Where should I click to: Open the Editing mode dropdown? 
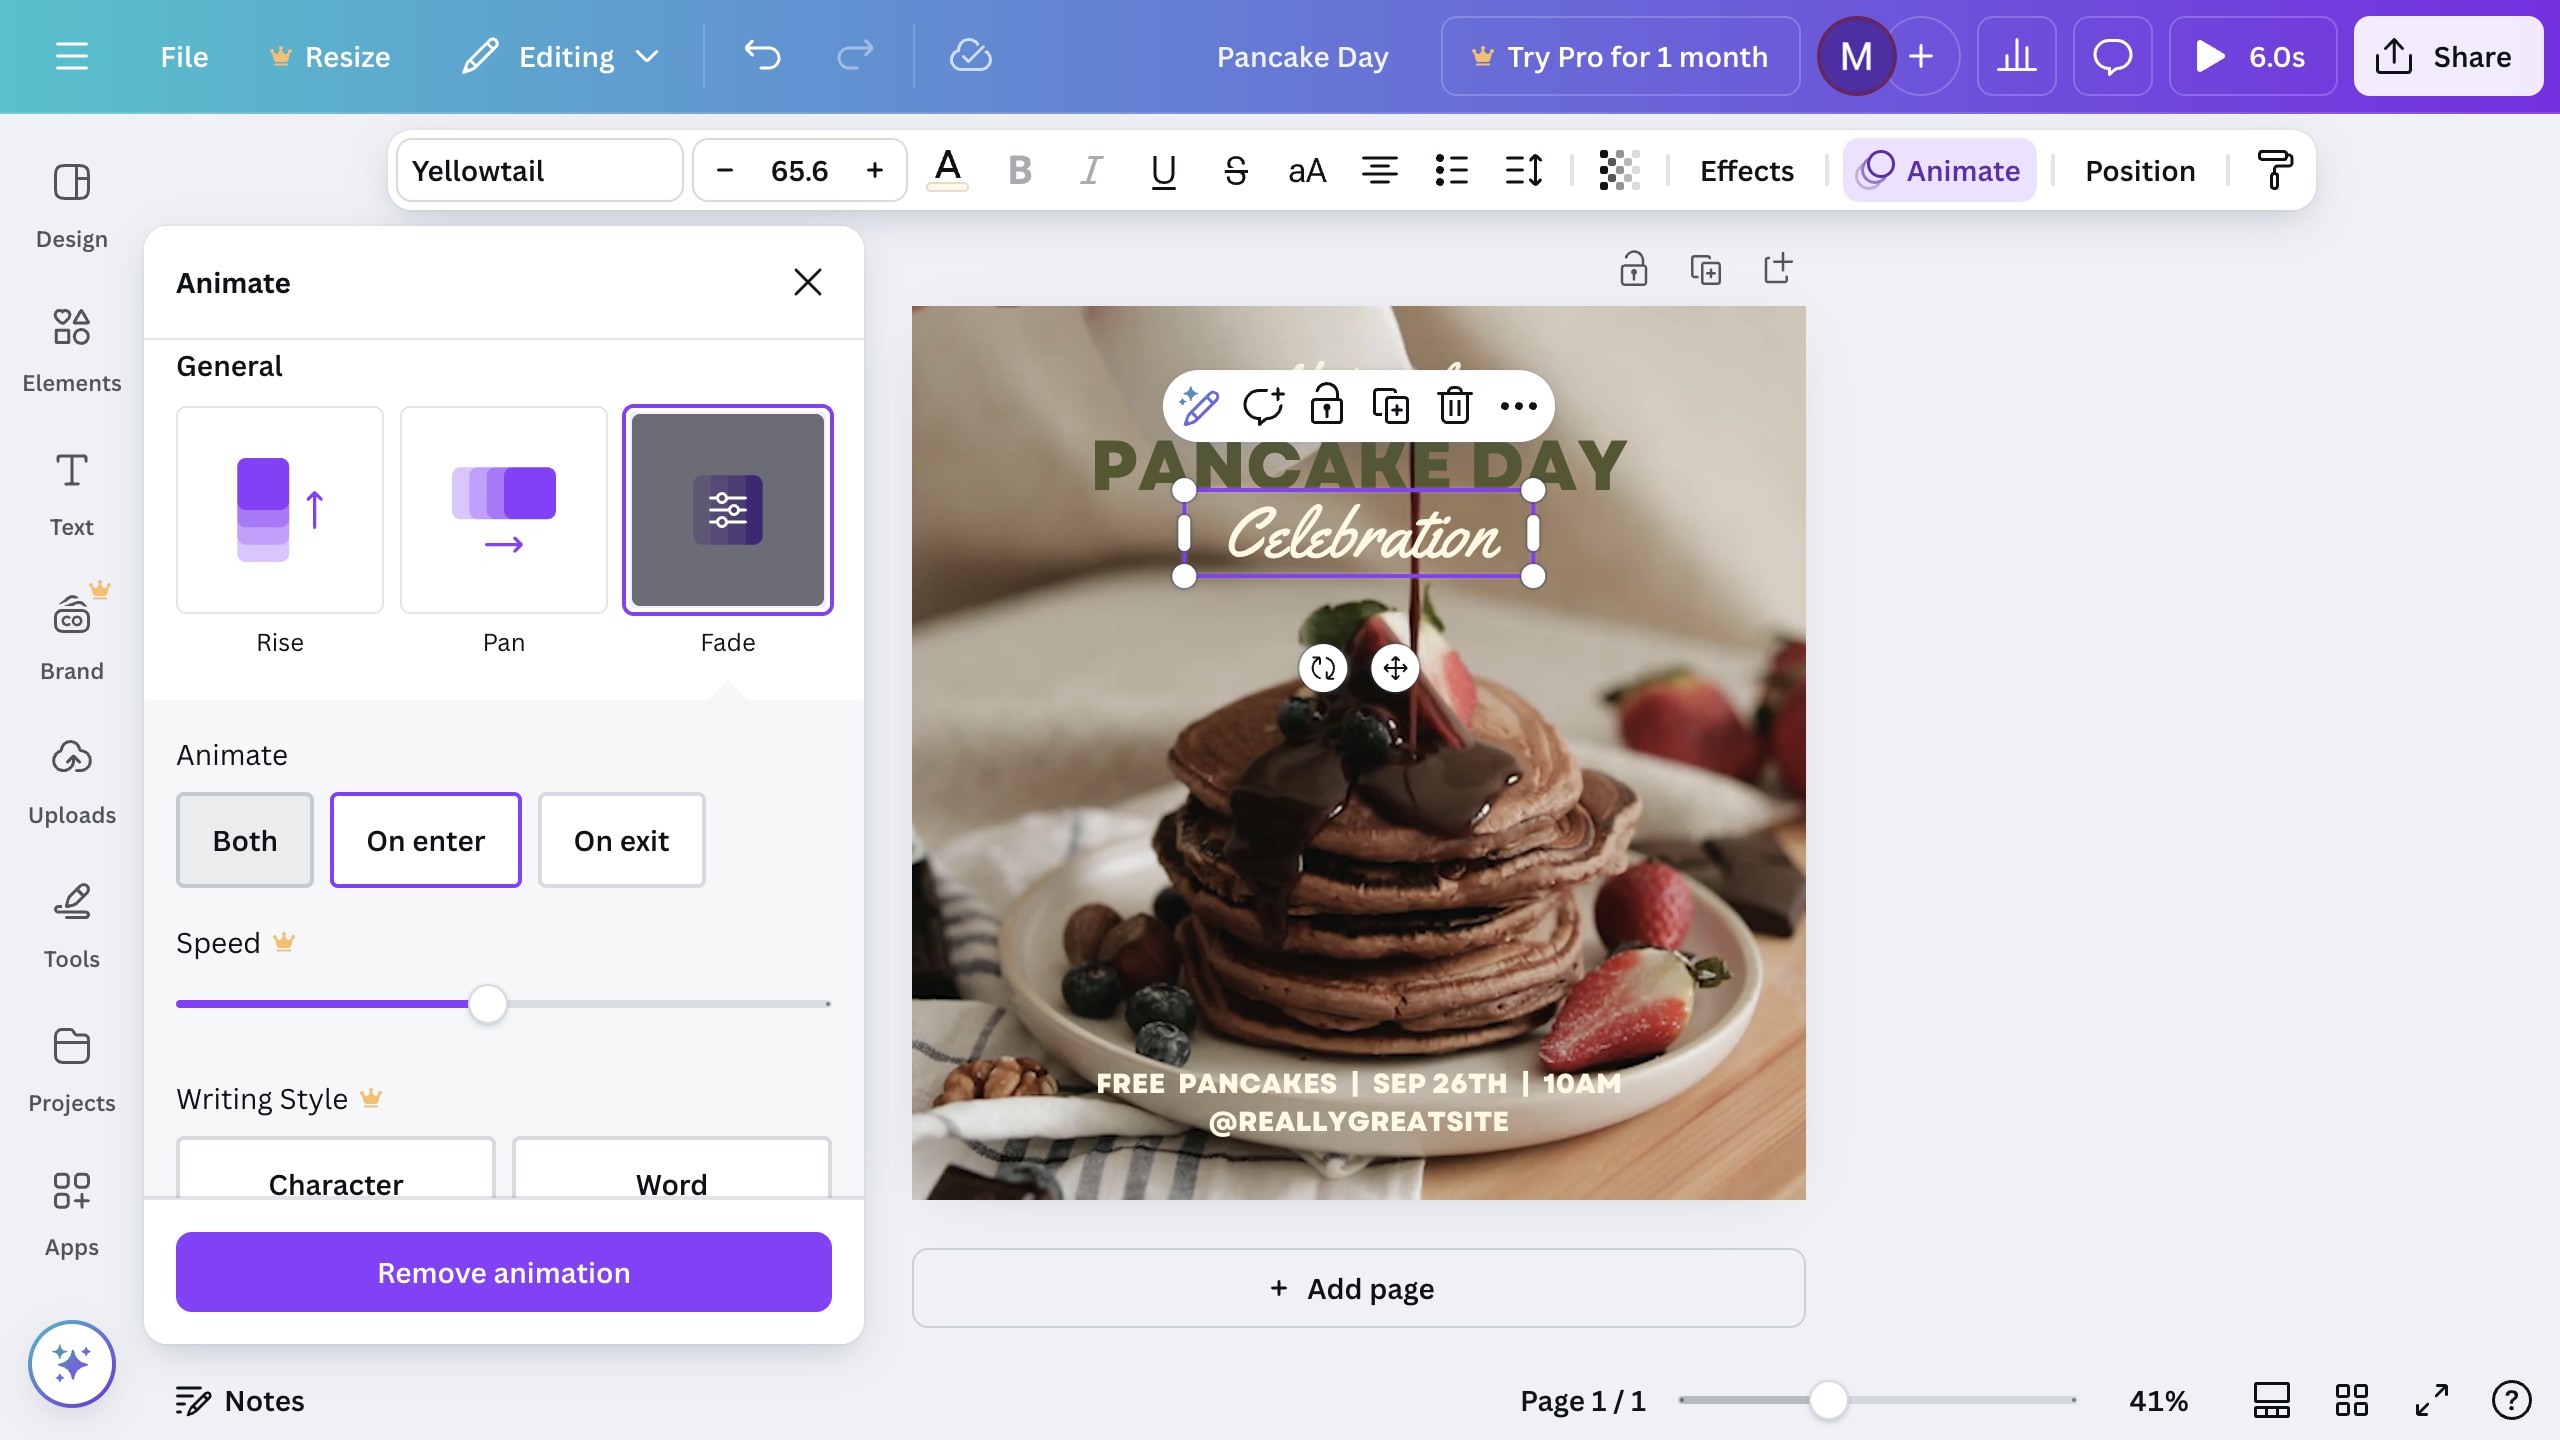[562, 57]
